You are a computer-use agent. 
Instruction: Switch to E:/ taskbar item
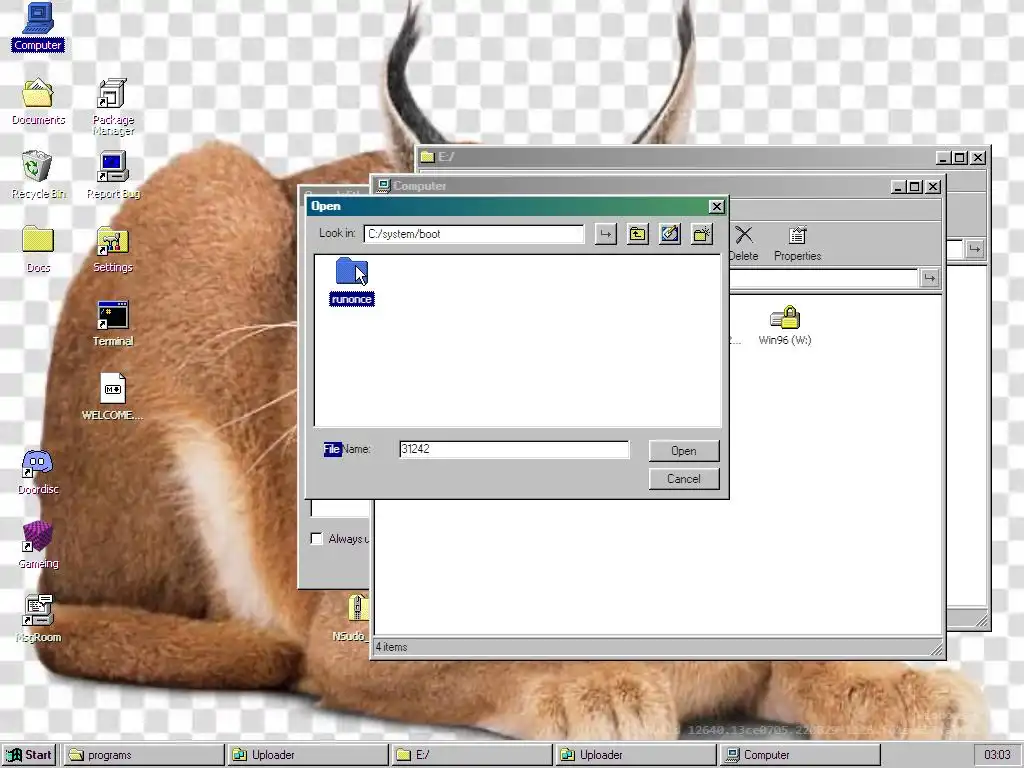(472, 755)
